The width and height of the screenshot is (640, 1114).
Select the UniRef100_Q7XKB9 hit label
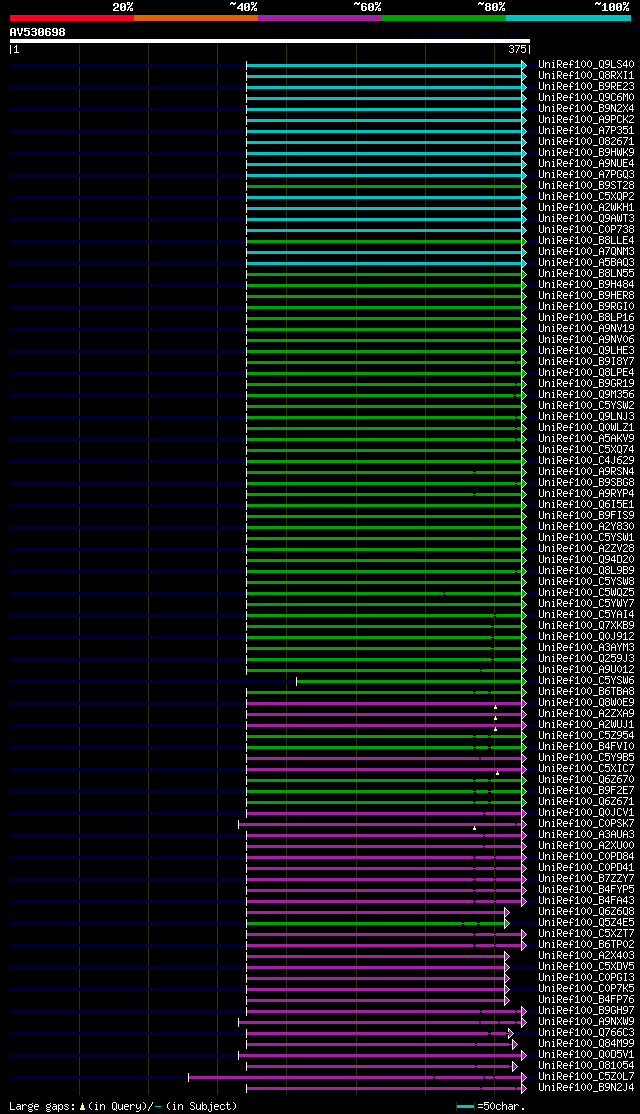586,626
